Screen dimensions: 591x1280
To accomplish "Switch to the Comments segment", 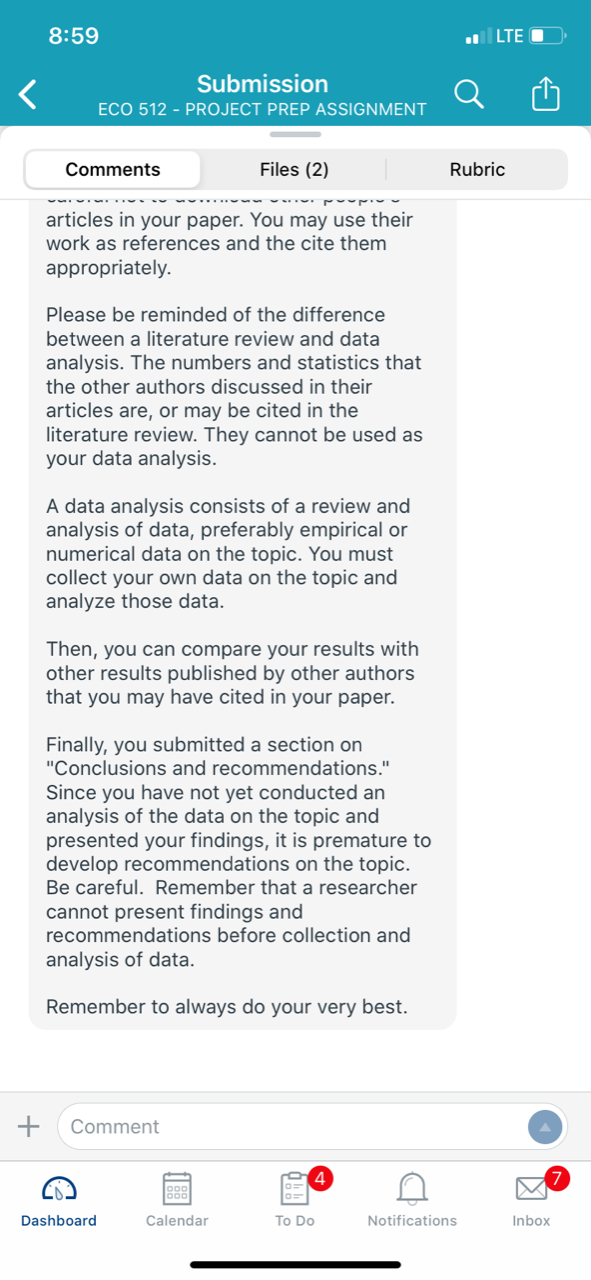I will point(113,169).
